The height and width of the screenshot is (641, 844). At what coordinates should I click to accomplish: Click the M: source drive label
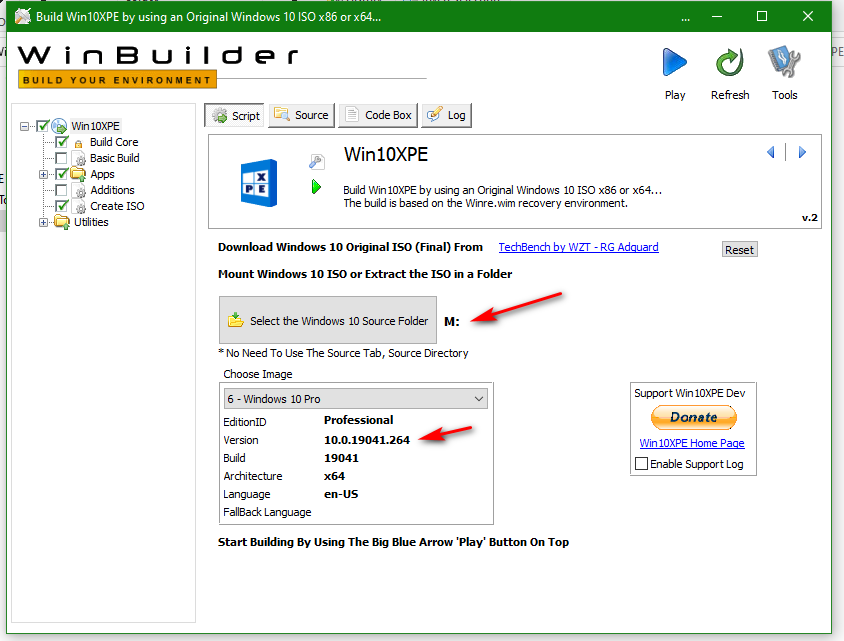click(452, 322)
